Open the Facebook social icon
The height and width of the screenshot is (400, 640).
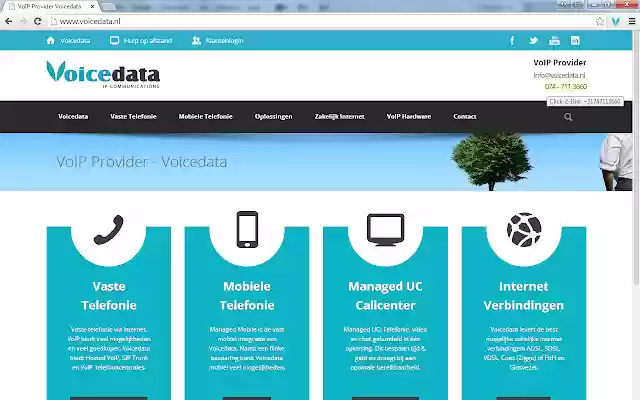click(512, 40)
